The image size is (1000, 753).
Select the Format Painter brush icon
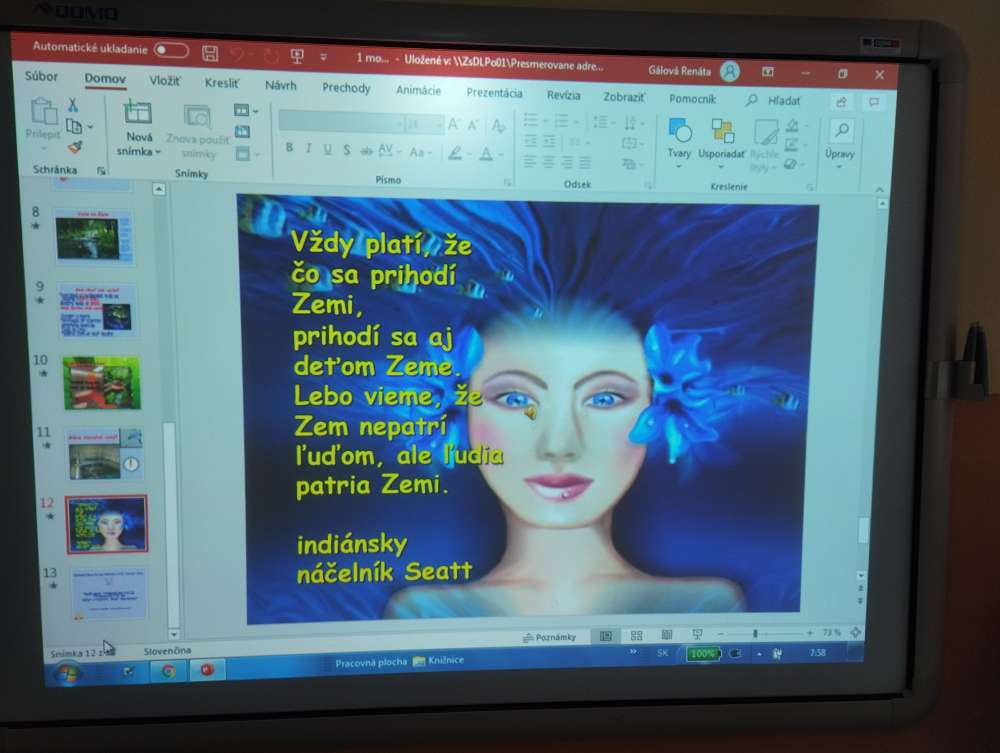pyautogui.click(x=75, y=147)
